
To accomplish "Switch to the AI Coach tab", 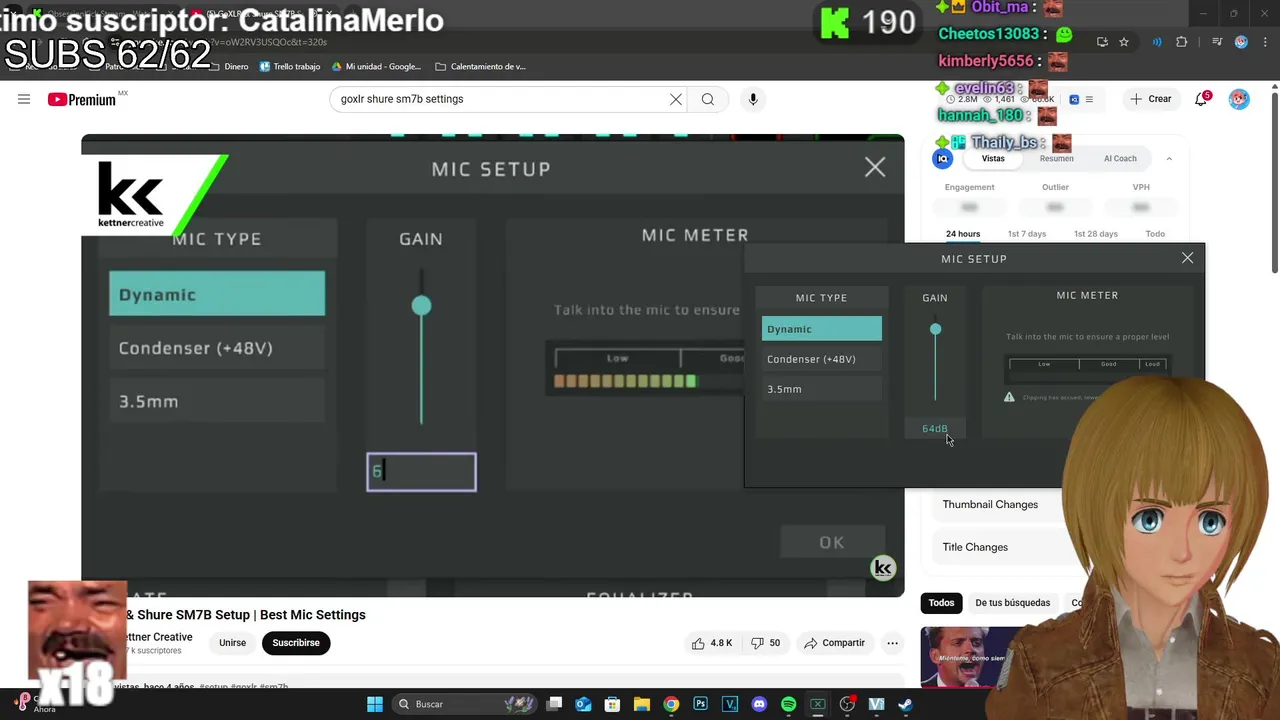I will 1120,158.
